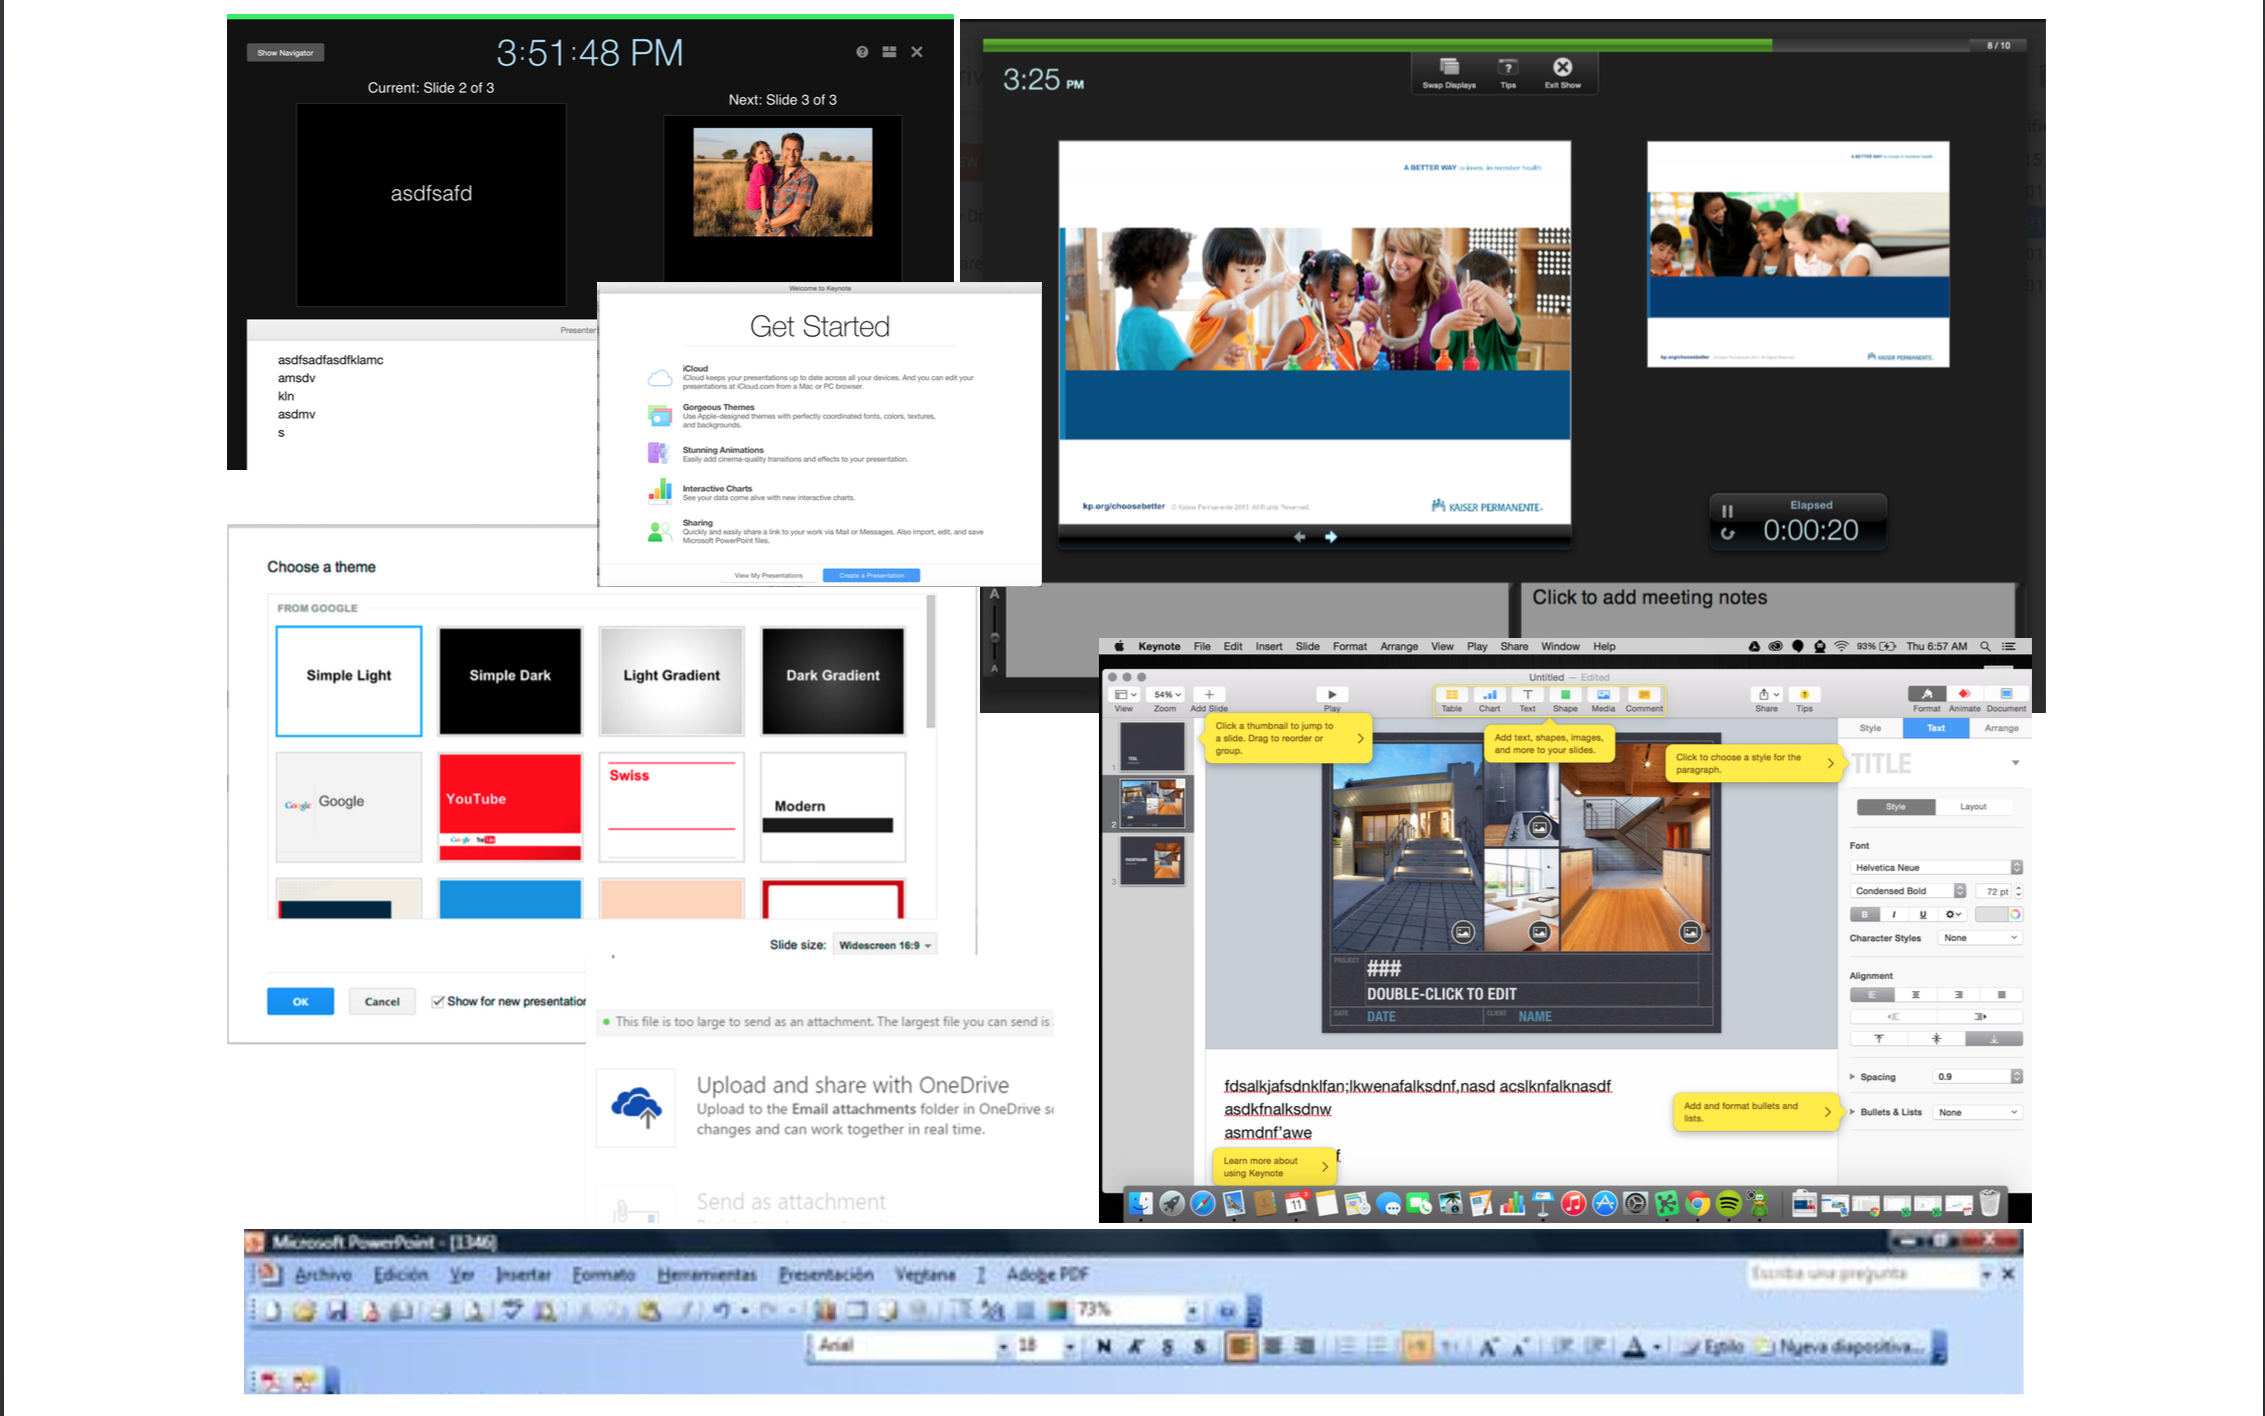The height and width of the screenshot is (1416, 2265).
Task: Insert a Chart from Keynote toolbar
Action: click(x=1489, y=699)
